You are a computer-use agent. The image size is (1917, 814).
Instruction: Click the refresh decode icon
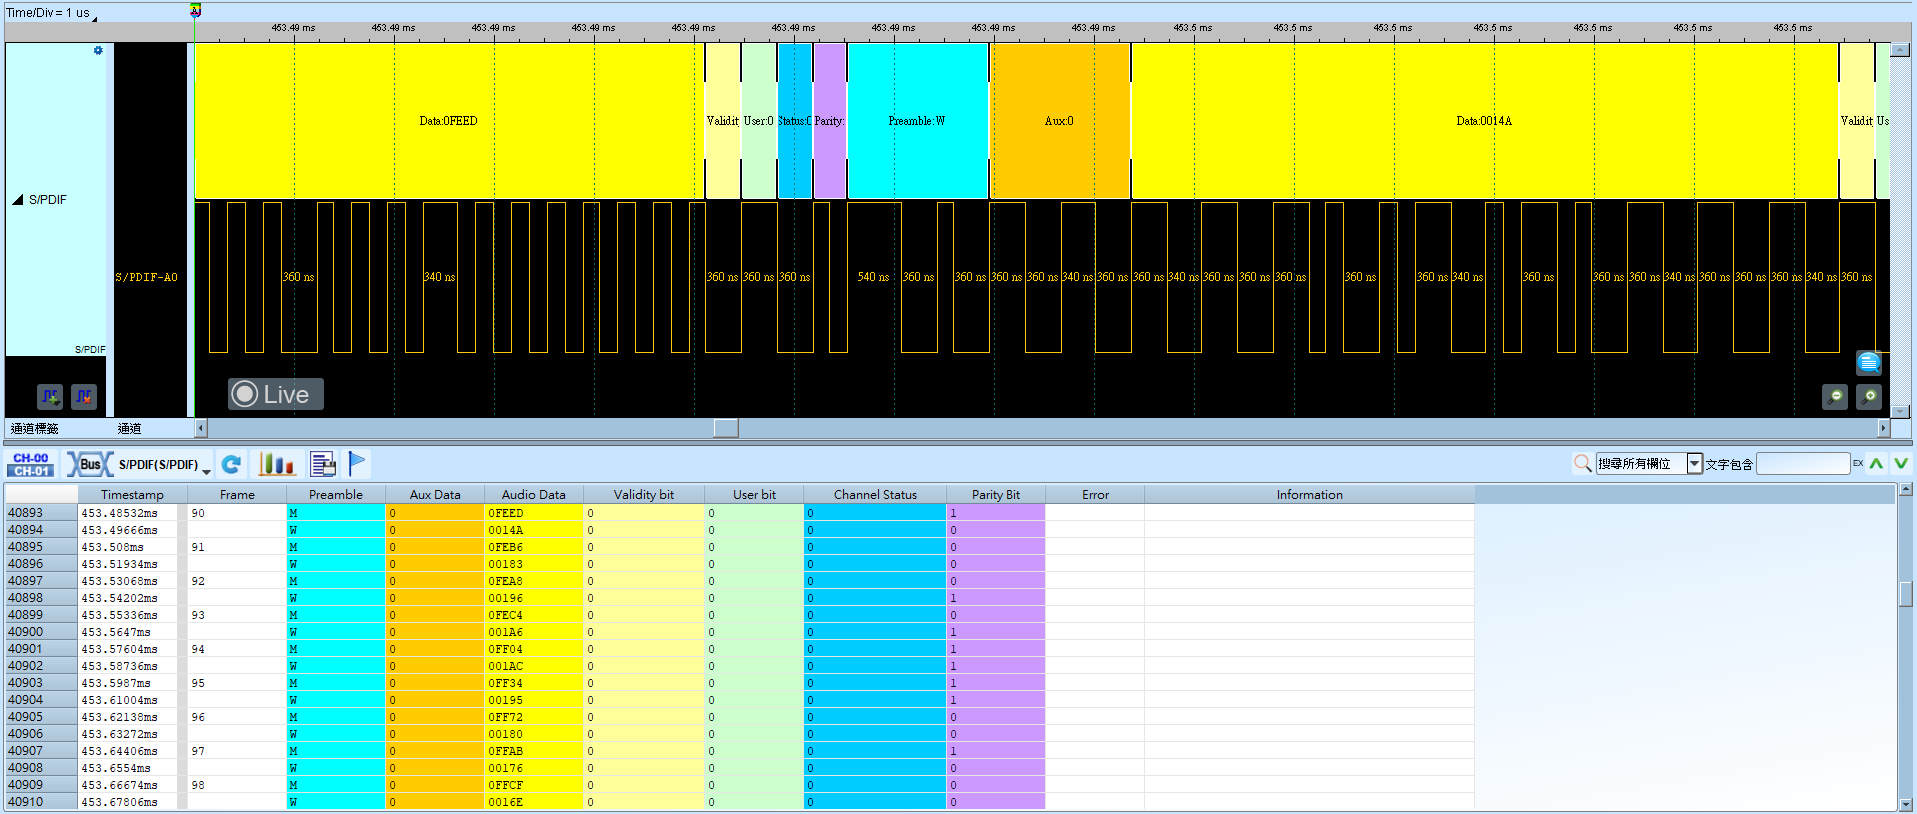tap(232, 464)
